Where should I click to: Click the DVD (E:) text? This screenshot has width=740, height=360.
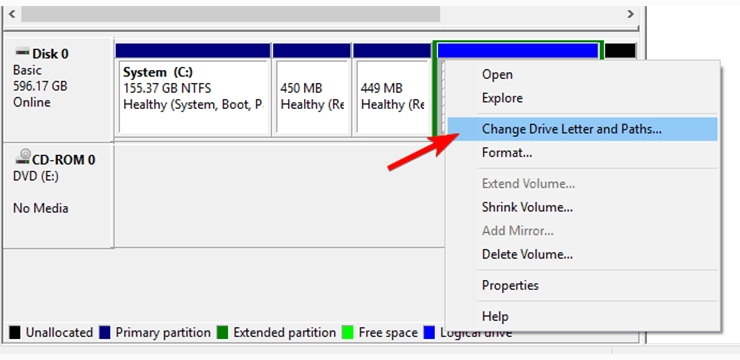36,176
